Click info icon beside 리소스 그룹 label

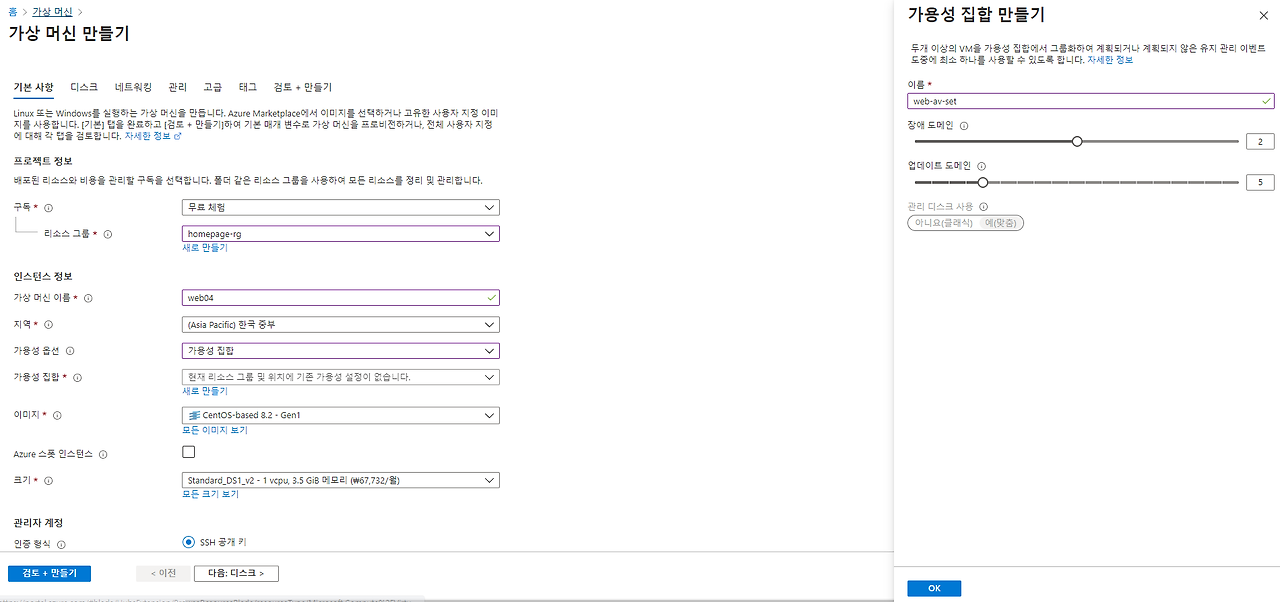tap(108, 234)
